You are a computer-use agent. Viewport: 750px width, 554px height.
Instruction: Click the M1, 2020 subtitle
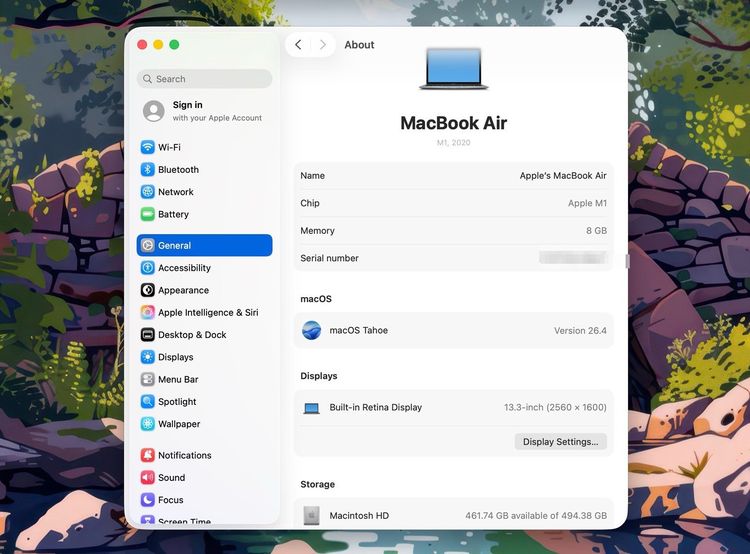(x=453, y=143)
